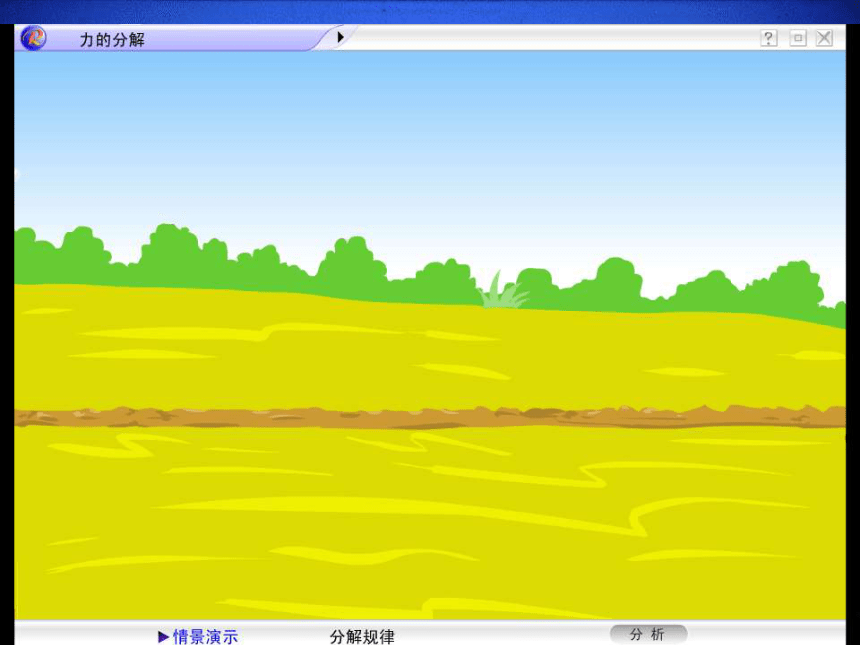Close the 力的分解 window

click(x=824, y=38)
